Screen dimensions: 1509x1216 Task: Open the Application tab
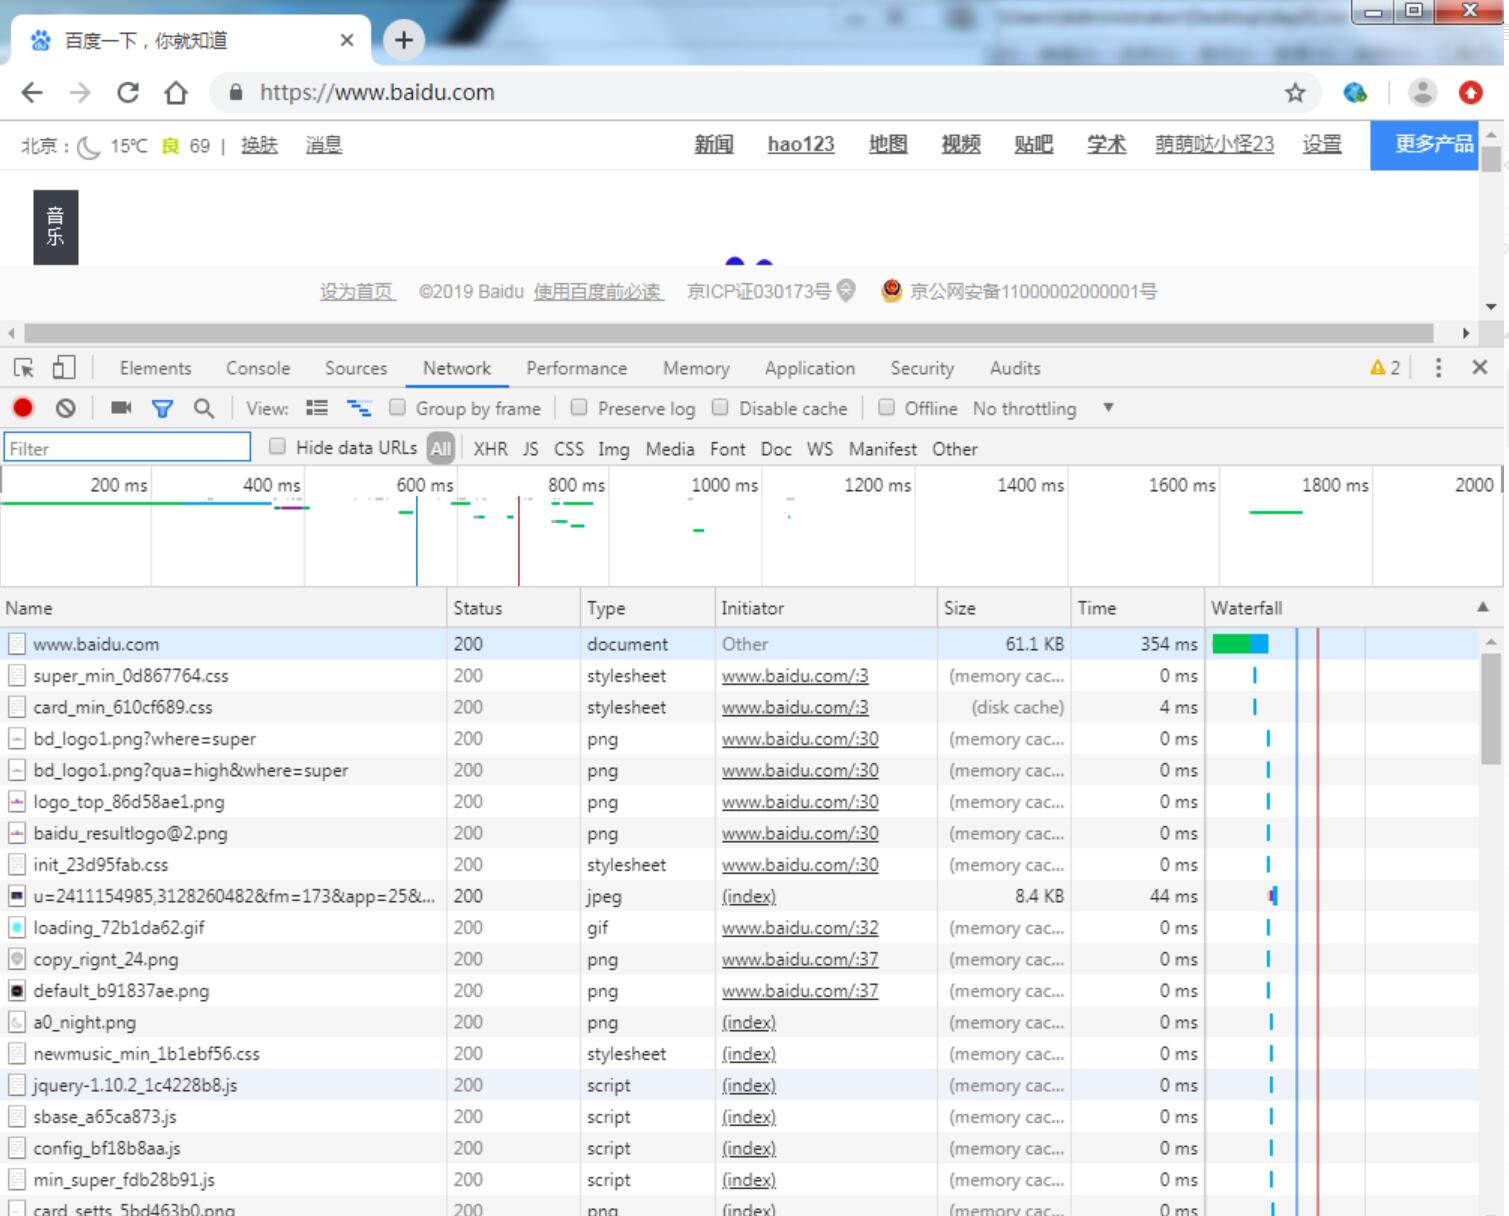[x=810, y=368]
